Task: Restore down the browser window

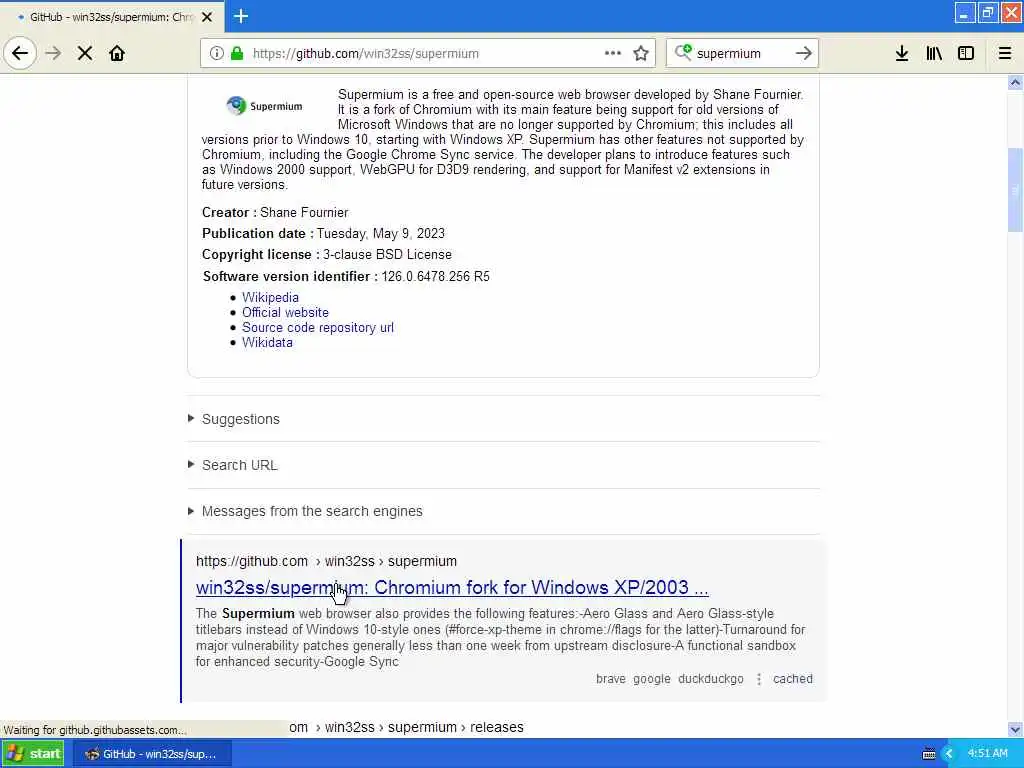Action: 987,12
